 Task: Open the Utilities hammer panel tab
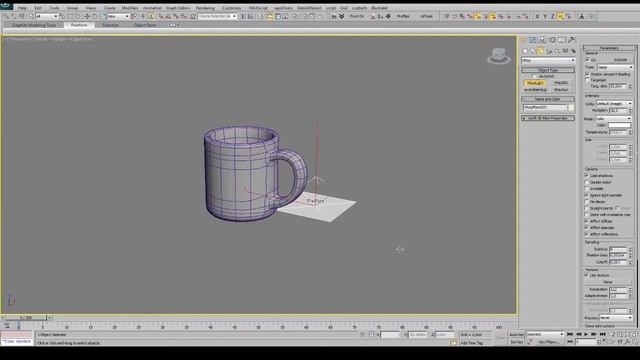pos(572,40)
